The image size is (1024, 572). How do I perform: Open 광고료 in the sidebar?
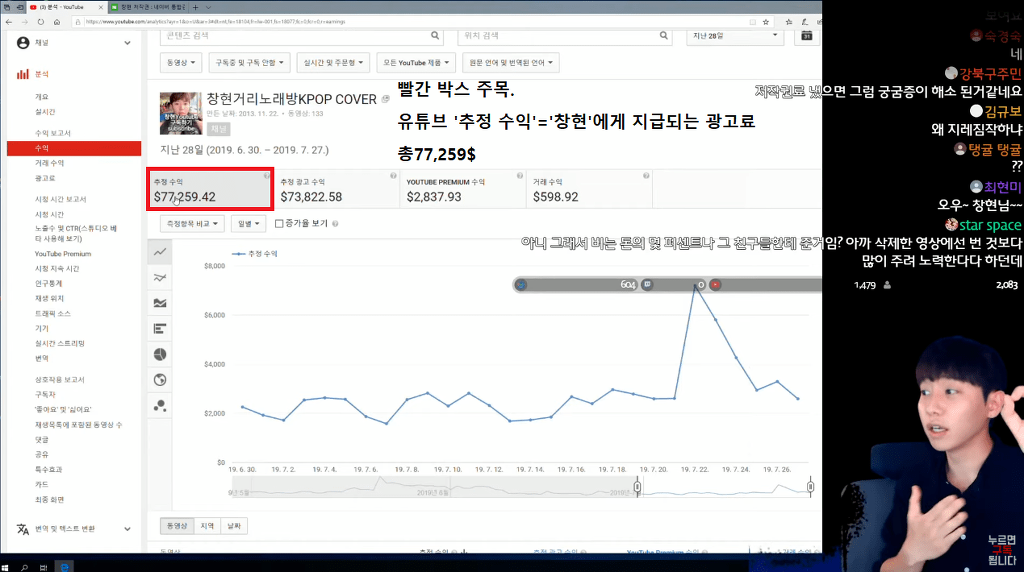pos(45,177)
